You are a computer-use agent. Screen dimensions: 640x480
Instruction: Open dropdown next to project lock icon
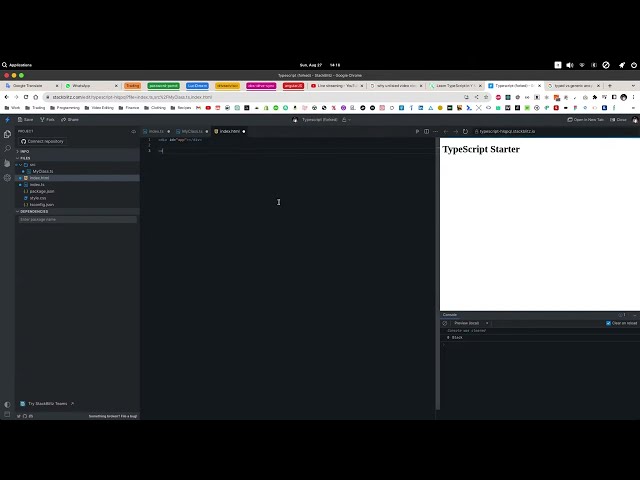tap(350, 120)
